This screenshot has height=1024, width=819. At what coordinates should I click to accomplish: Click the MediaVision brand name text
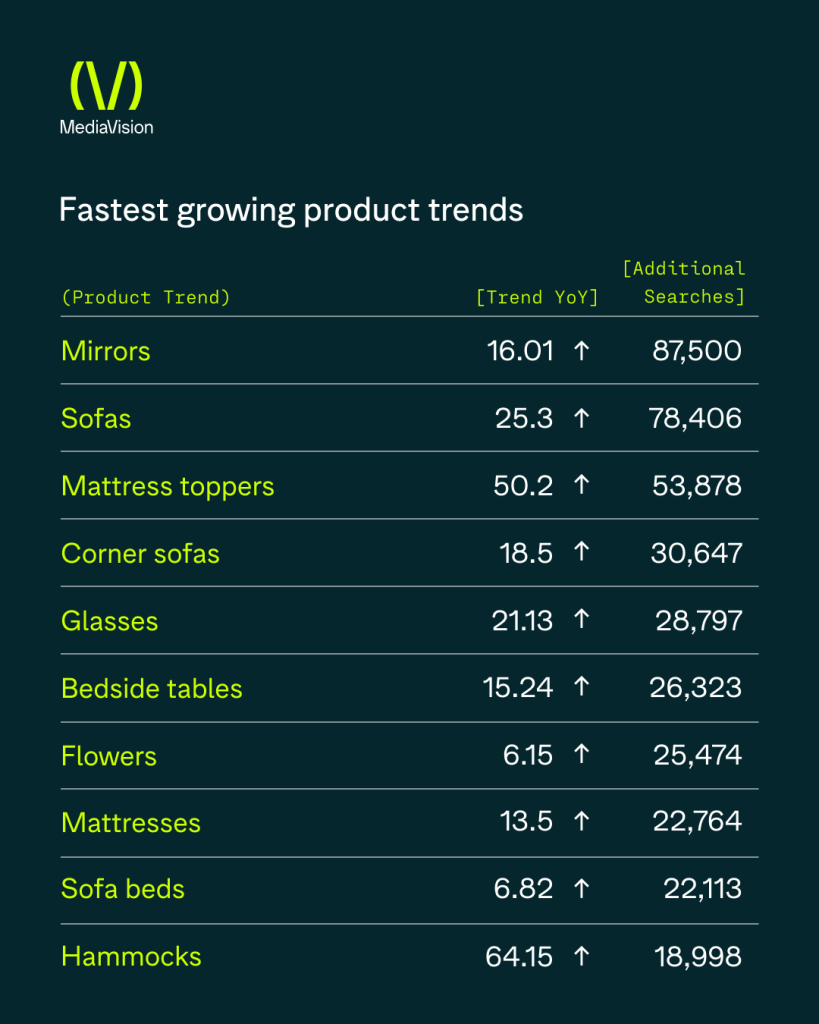[106, 127]
